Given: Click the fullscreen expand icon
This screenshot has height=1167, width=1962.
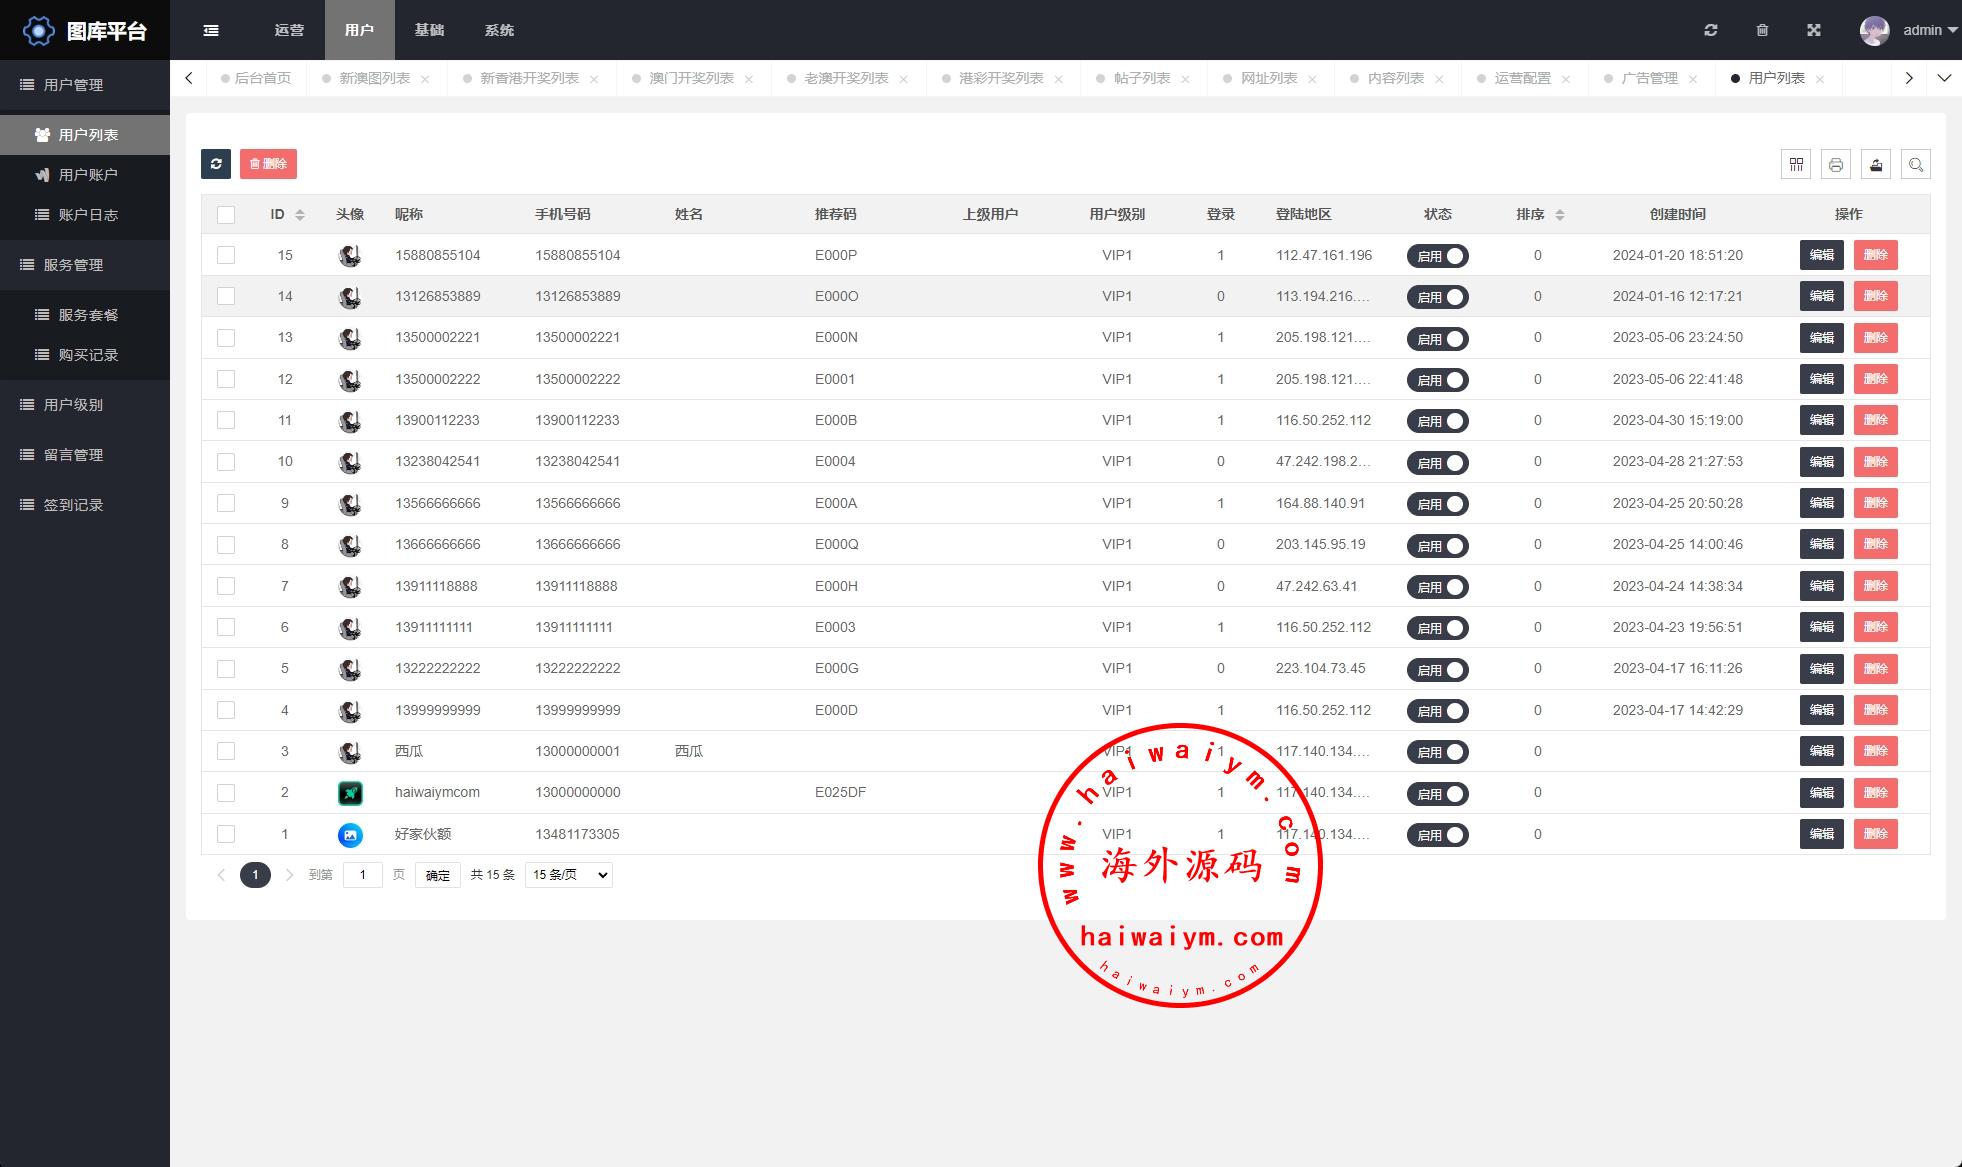Looking at the screenshot, I should [1816, 29].
